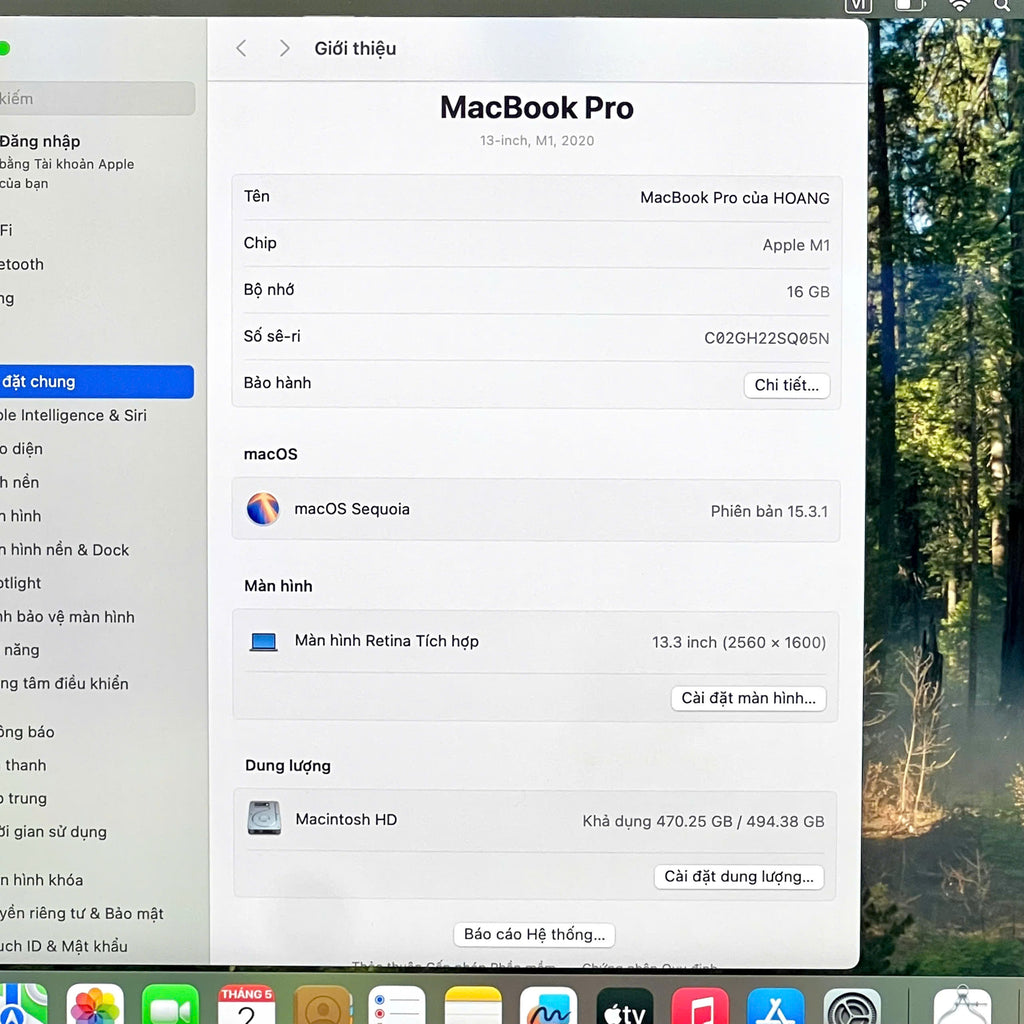Open the caliper utility icon in Dock
1024x1024 pixels.
tap(961, 1006)
